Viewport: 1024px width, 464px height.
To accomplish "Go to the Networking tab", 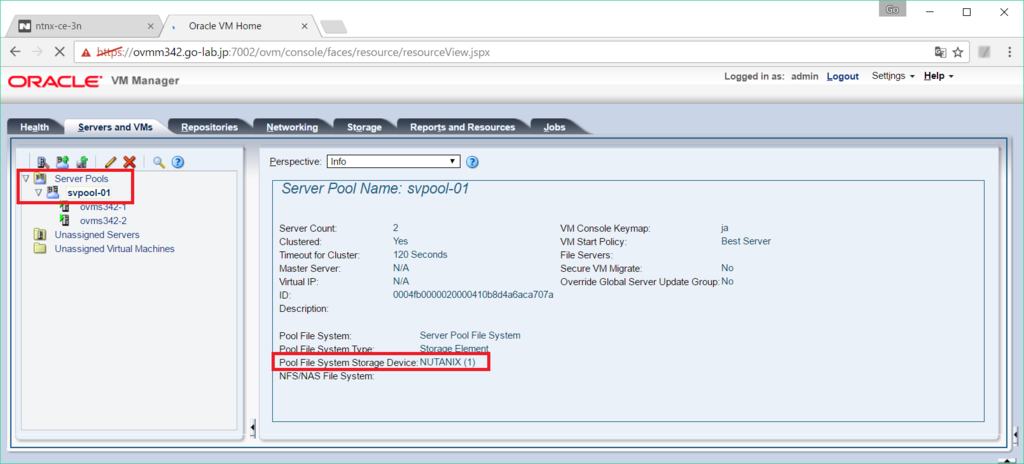I will pyautogui.click(x=292, y=127).
